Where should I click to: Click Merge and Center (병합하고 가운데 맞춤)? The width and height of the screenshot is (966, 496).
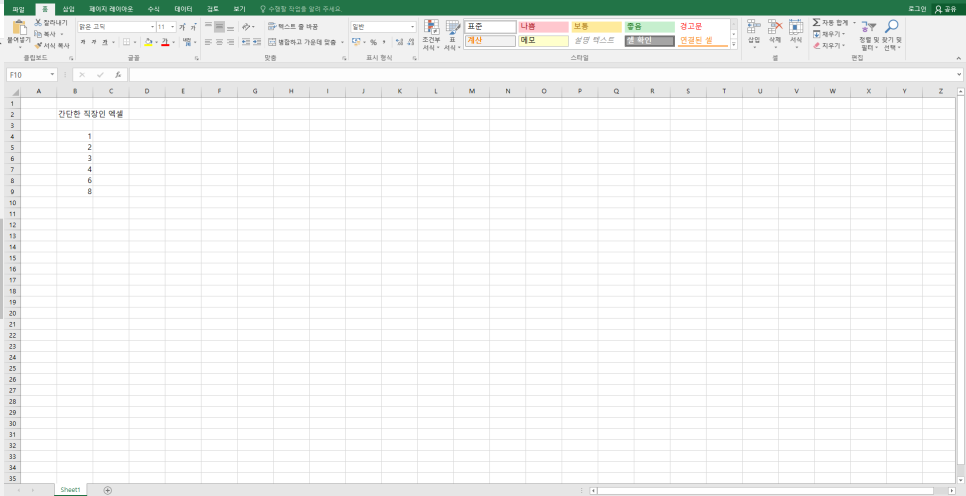pyautogui.click(x=302, y=42)
